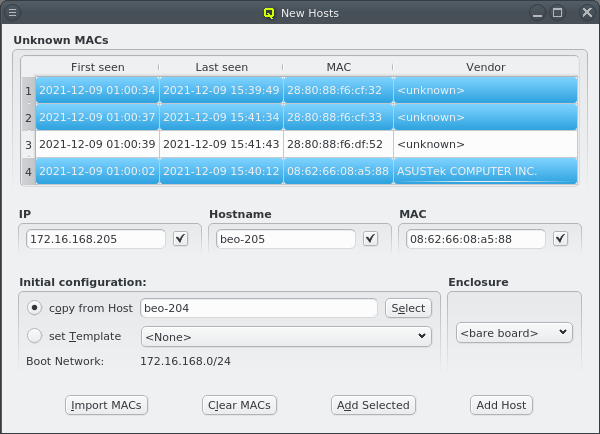
Task: Open the window menu icon in title bar
Action: (x=12, y=13)
